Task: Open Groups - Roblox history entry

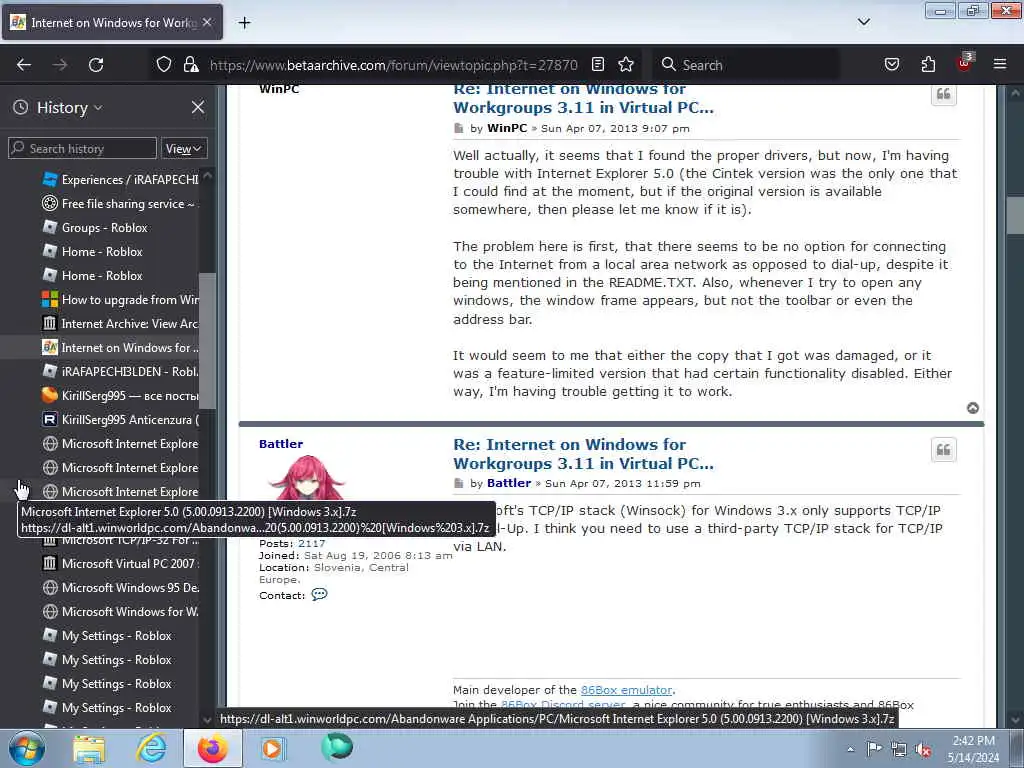Action: (95, 228)
